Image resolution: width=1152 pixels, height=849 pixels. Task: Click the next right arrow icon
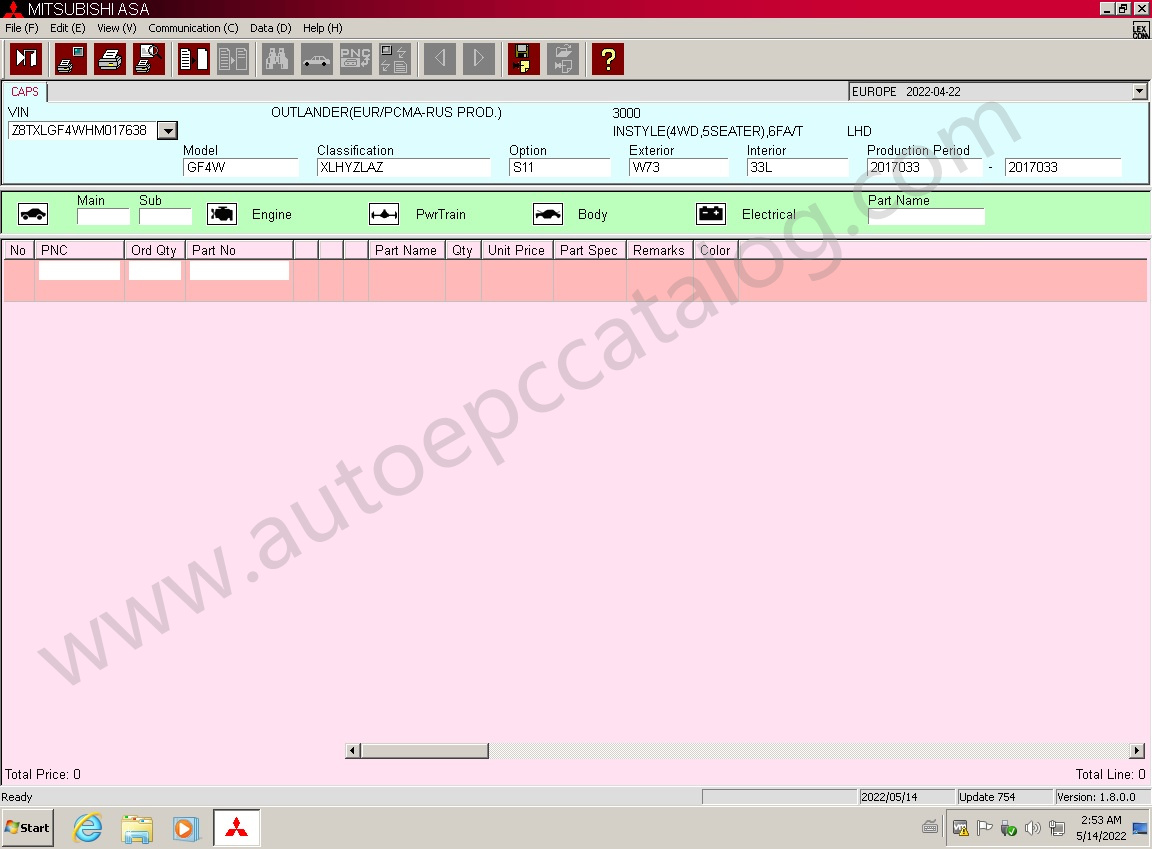[x=479, y=59]
